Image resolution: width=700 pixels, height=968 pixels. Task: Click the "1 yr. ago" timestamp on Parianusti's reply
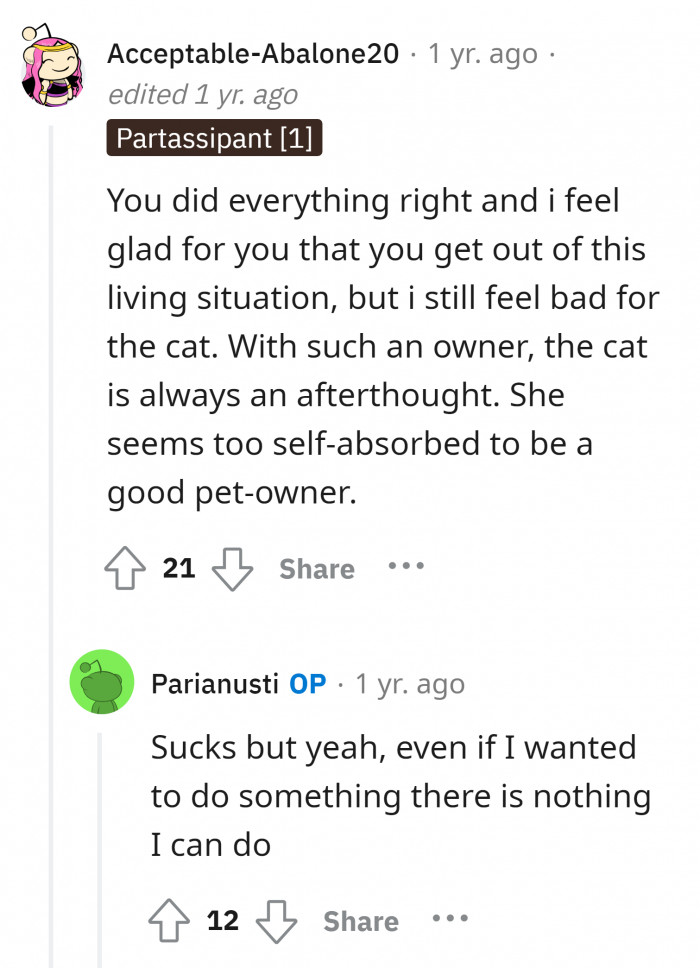[x=410, y=684]
